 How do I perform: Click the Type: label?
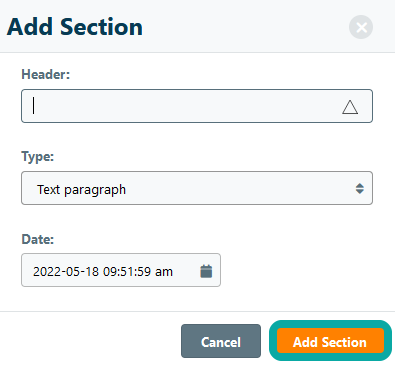(38, 156)
